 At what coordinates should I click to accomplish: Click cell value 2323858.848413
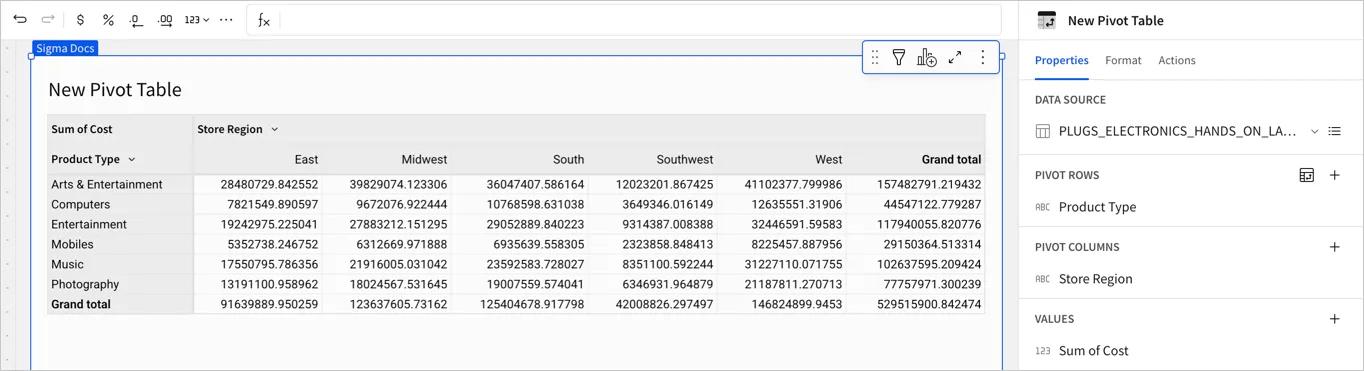(653, 244)
